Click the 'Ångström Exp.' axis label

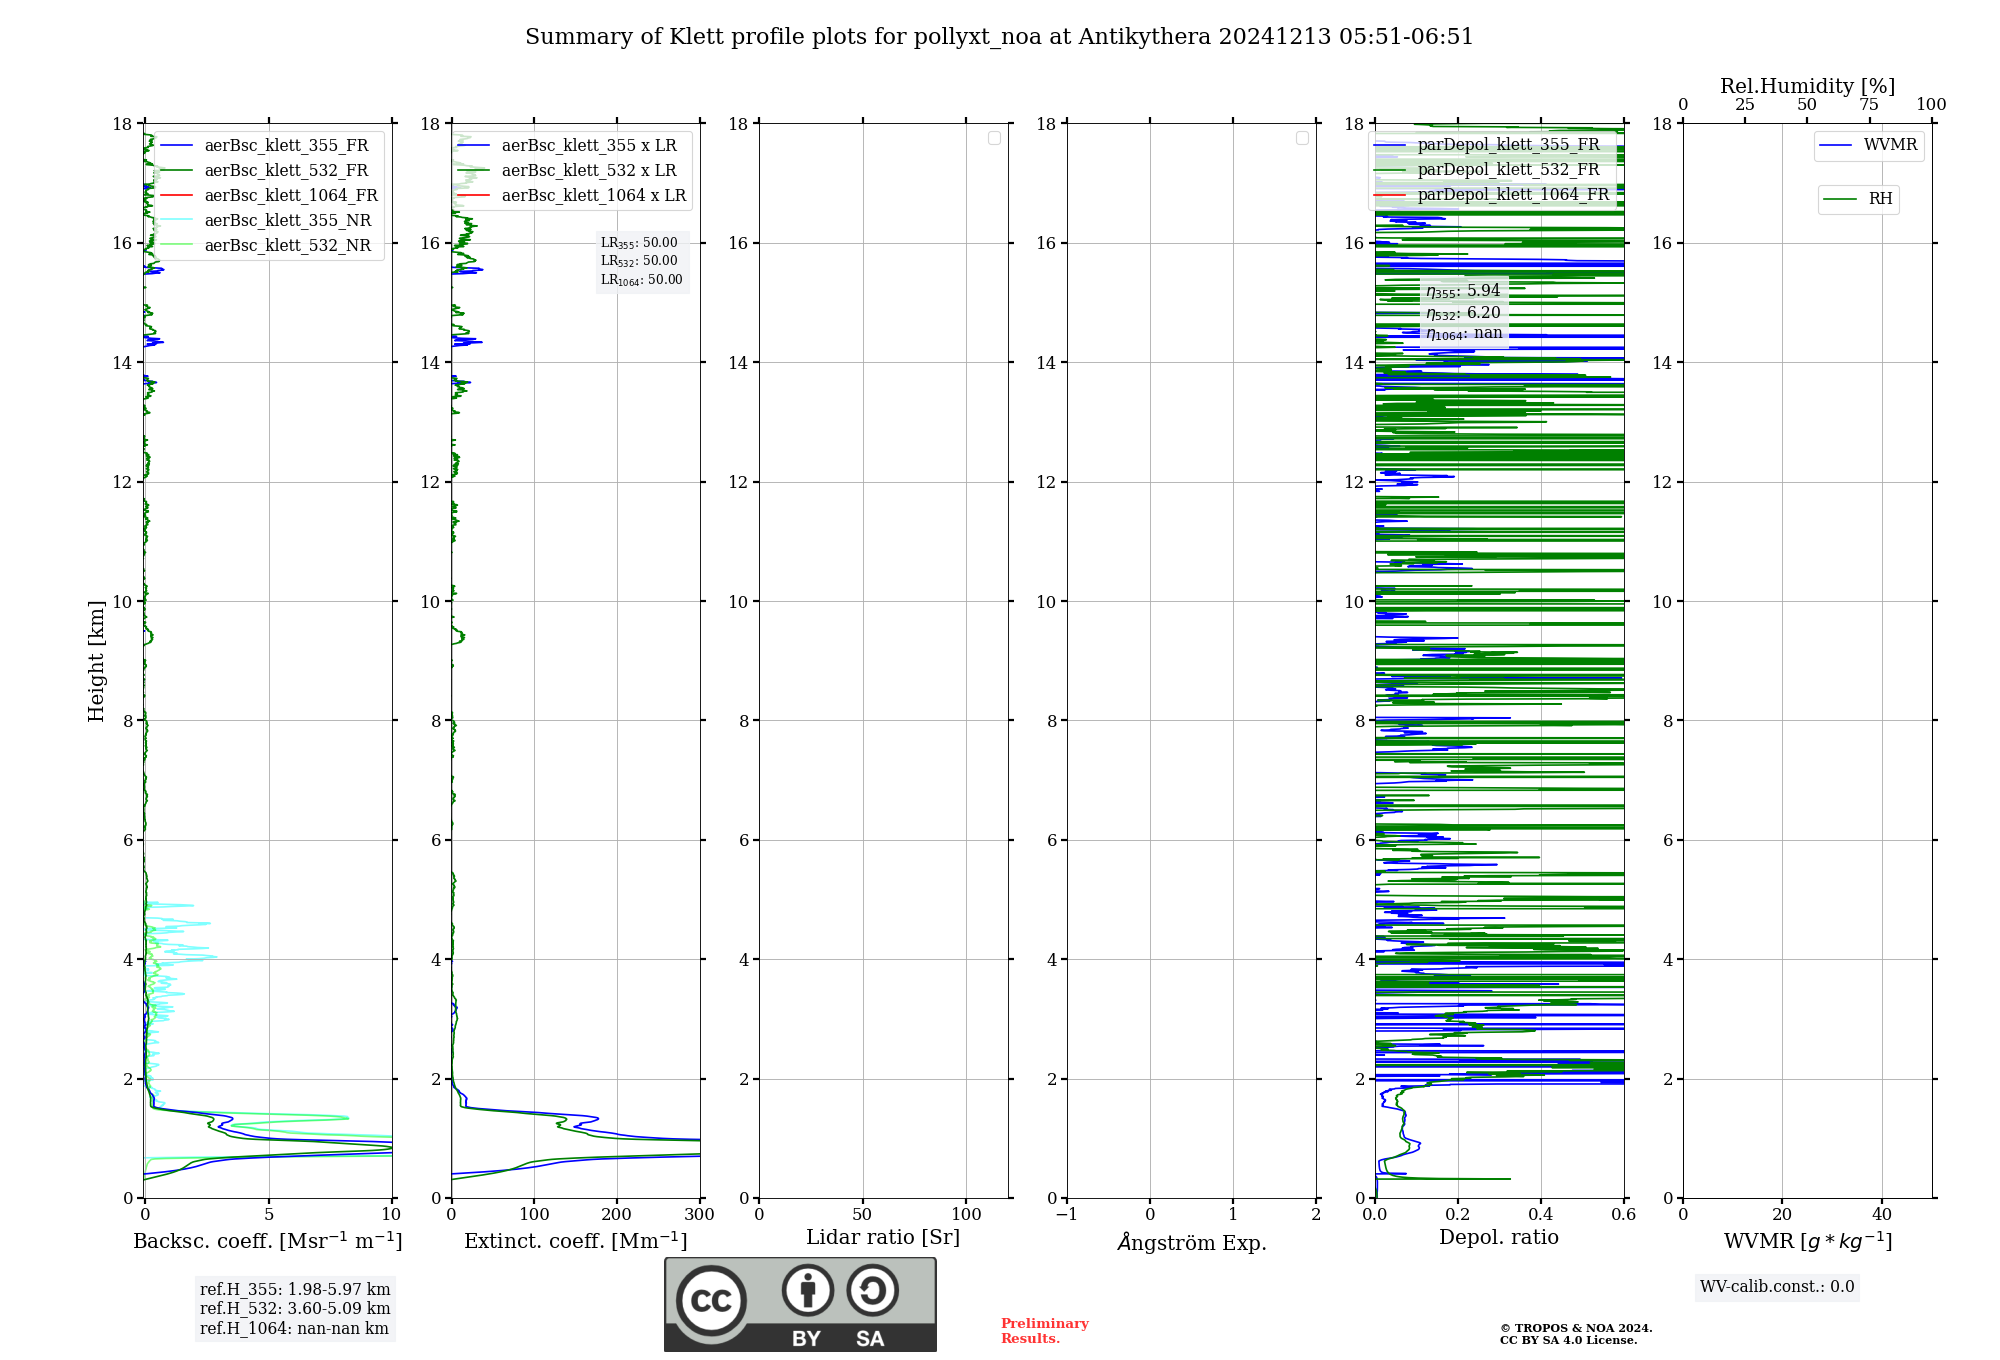(x=1192, y=1242)
